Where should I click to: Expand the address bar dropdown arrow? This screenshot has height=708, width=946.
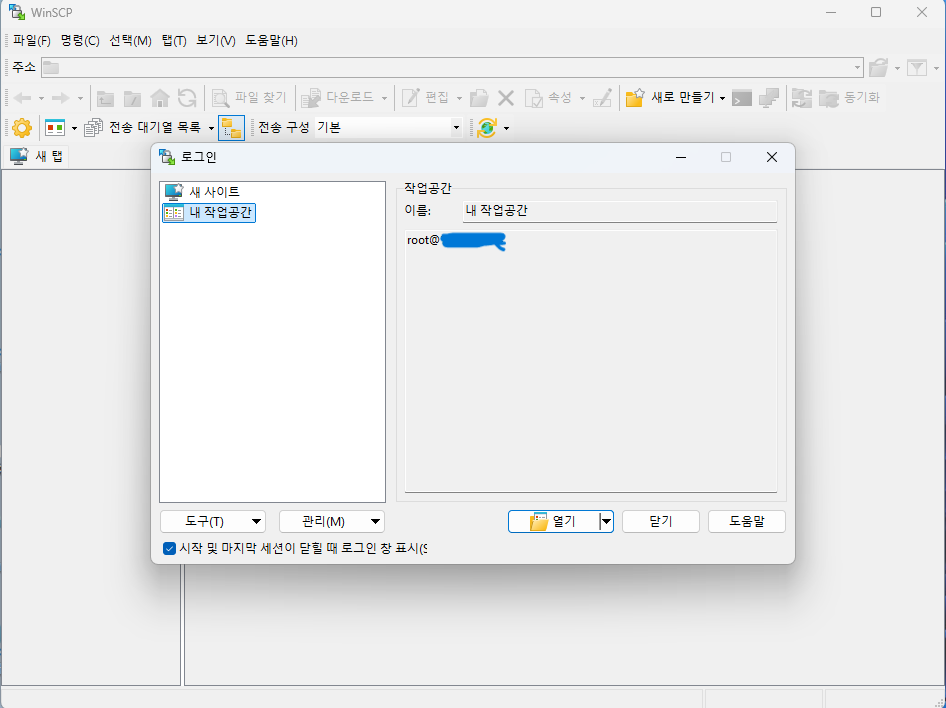tap(857, 68)
